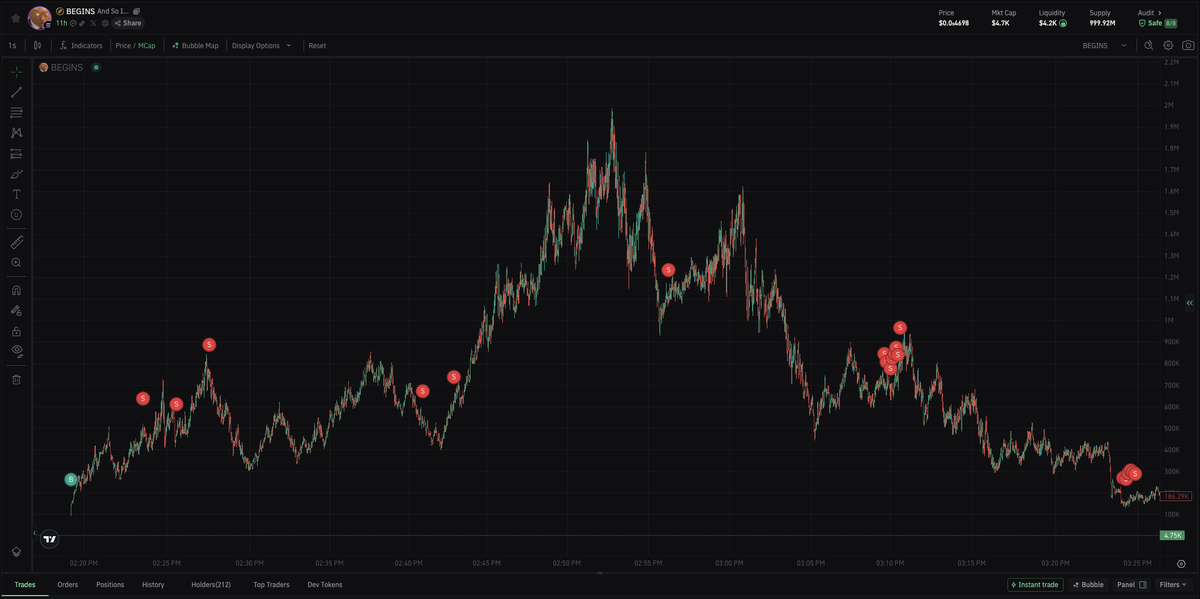
Task: Click the liquidity lock icon
Action: [x=1063, y=23]
